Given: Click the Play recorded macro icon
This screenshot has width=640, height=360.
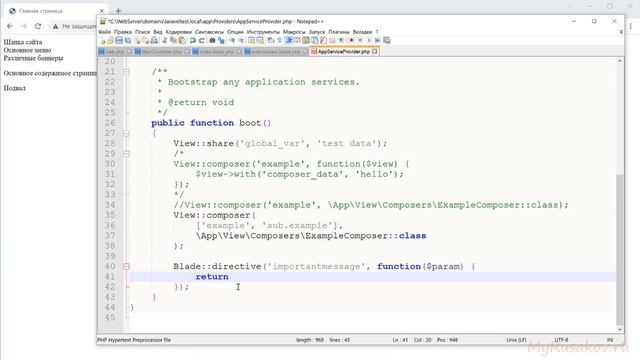Looking at the screenshot, I should click(369, 40).
